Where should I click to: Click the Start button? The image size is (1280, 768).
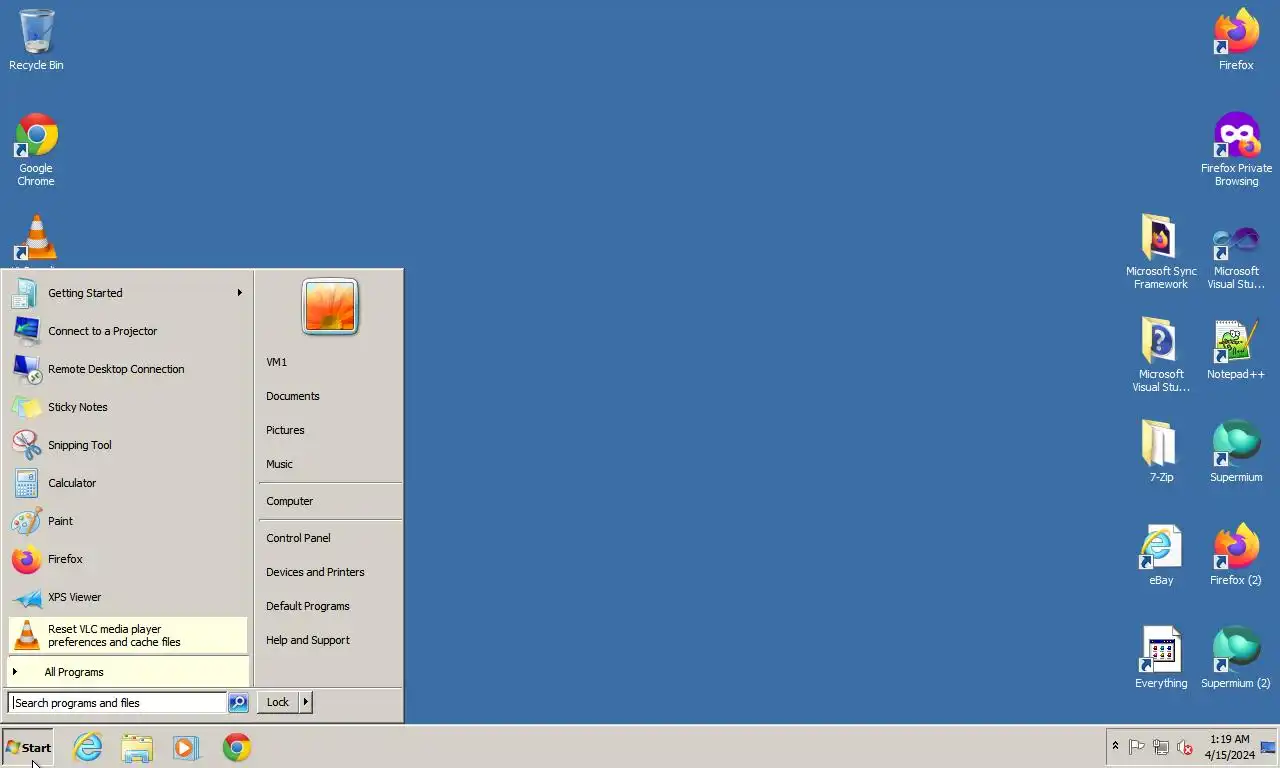click(x=28, y=747)
